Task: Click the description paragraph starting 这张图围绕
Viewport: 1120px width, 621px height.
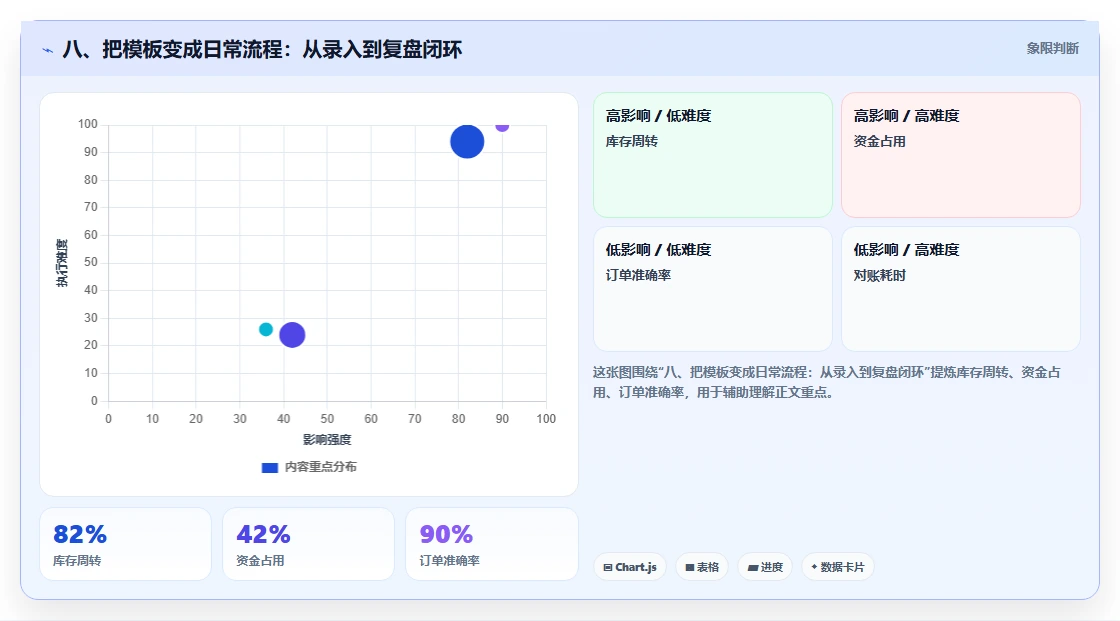Action: click(x=826, y=382)
